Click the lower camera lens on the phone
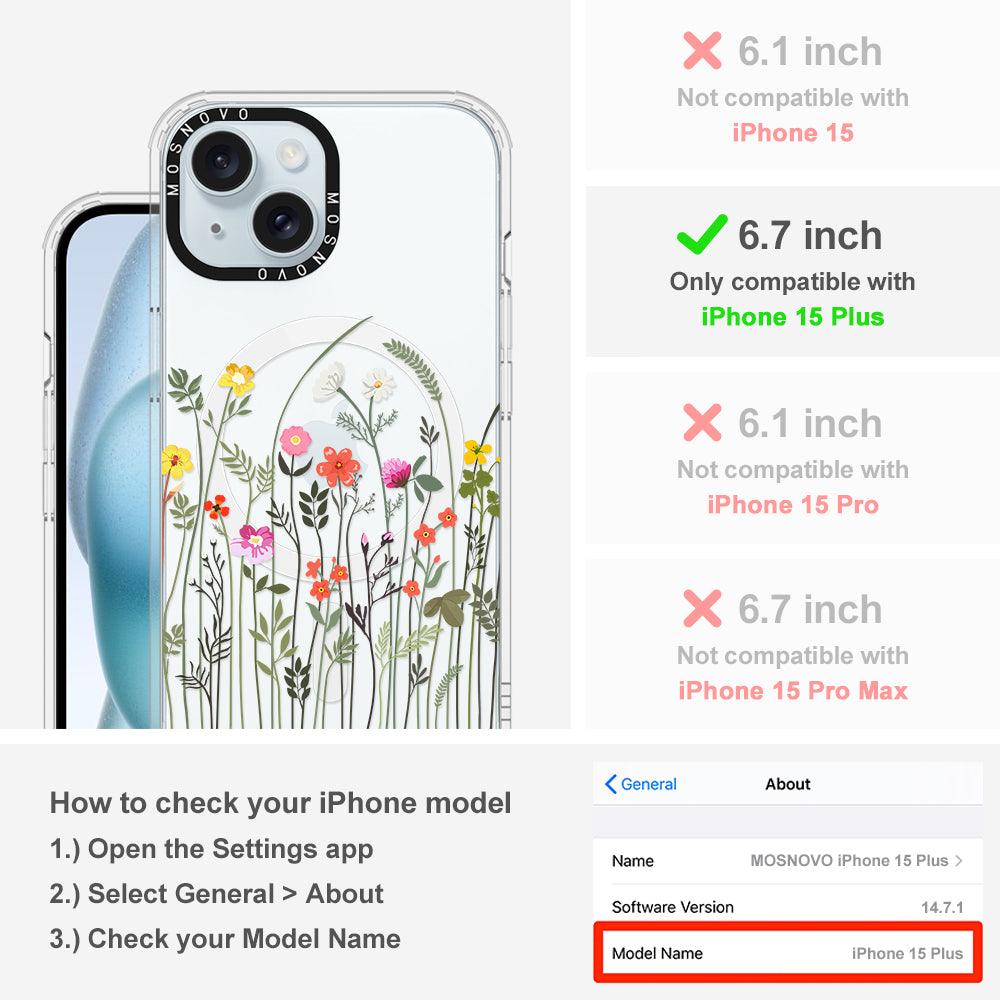 pos(283,223)
